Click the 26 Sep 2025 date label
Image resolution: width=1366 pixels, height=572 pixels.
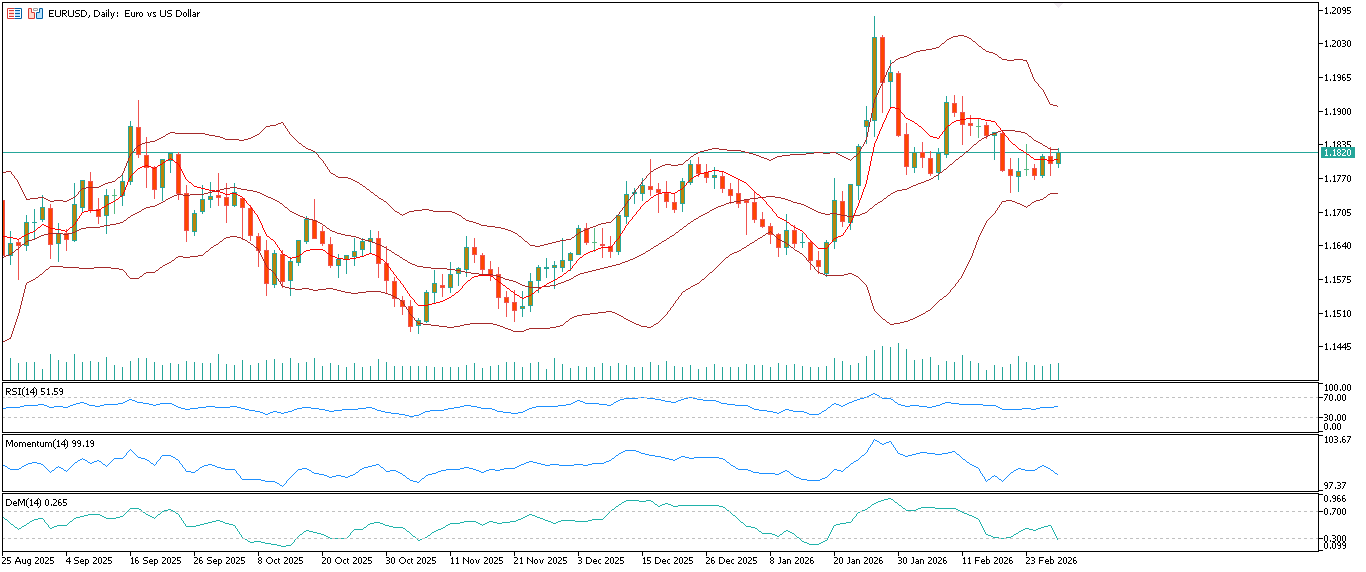point(219,561)
